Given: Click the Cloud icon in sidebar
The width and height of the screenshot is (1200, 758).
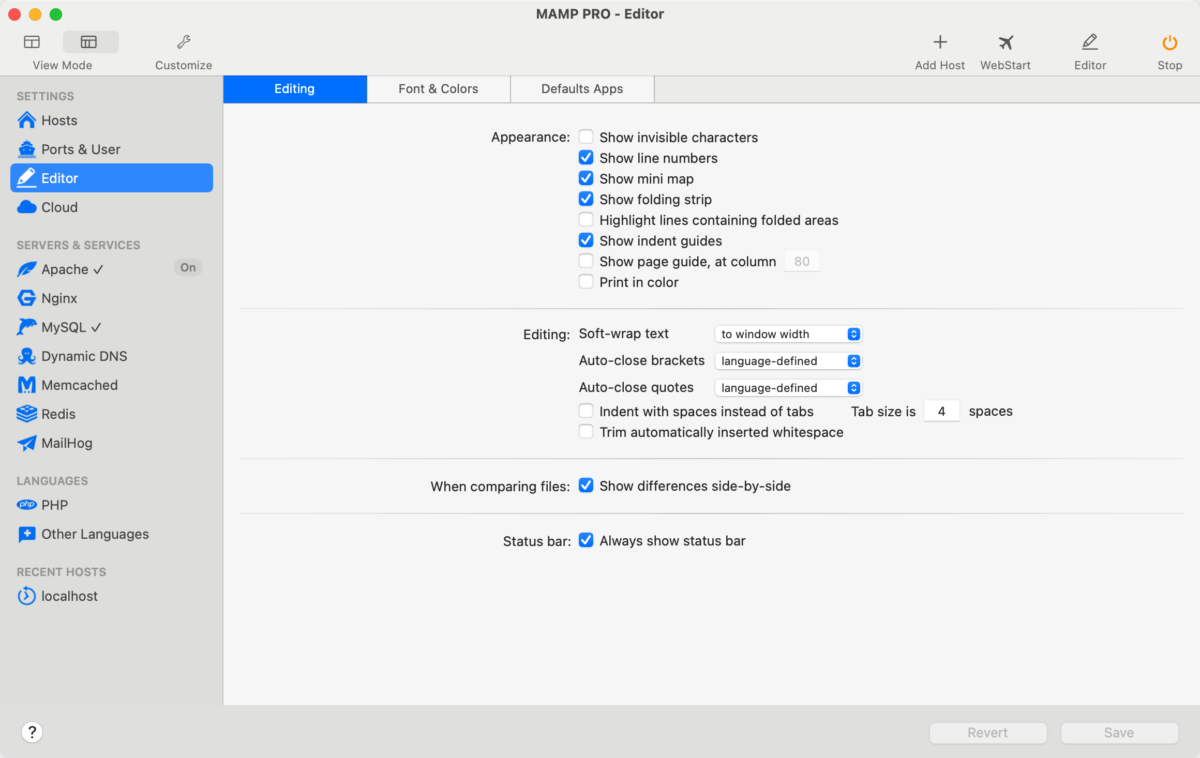Looking at the screenshot, I should click(x=27, y=207).
